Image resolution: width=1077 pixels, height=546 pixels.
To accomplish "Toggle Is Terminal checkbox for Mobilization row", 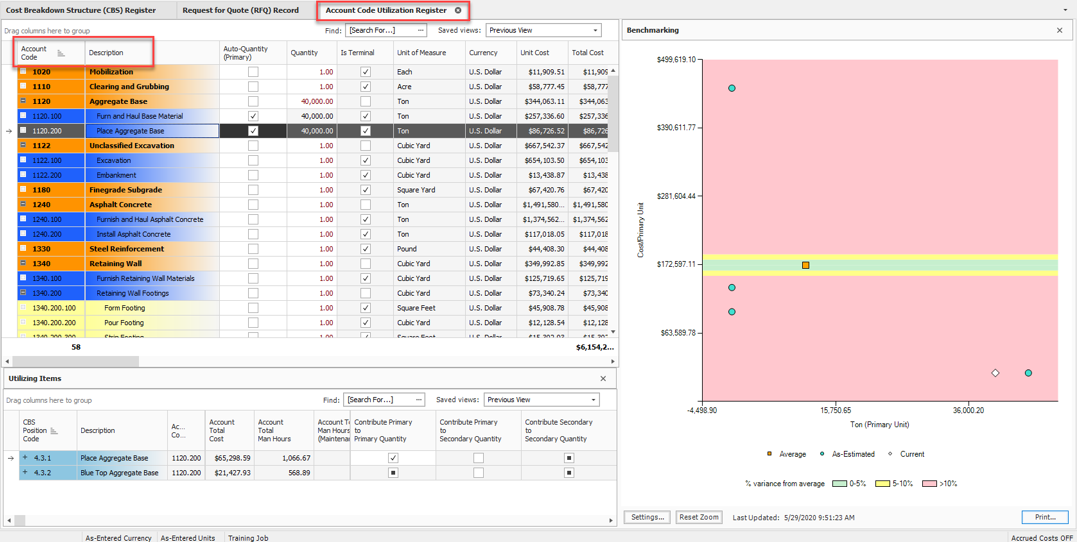I will pyautogui.click(x=365, y=72).
